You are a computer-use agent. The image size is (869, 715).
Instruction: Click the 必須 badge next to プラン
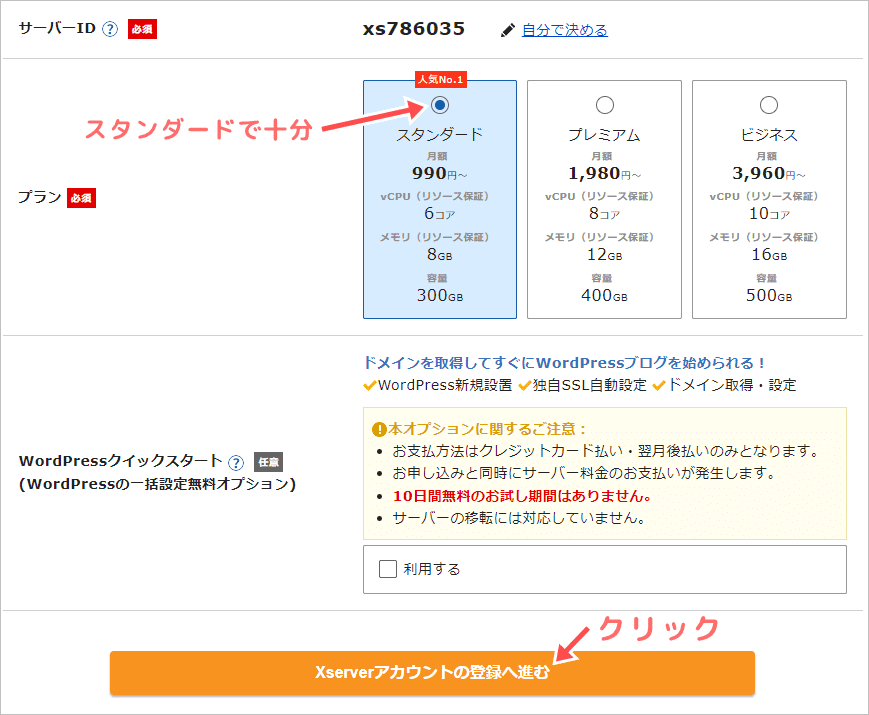[x=81, y=198]
